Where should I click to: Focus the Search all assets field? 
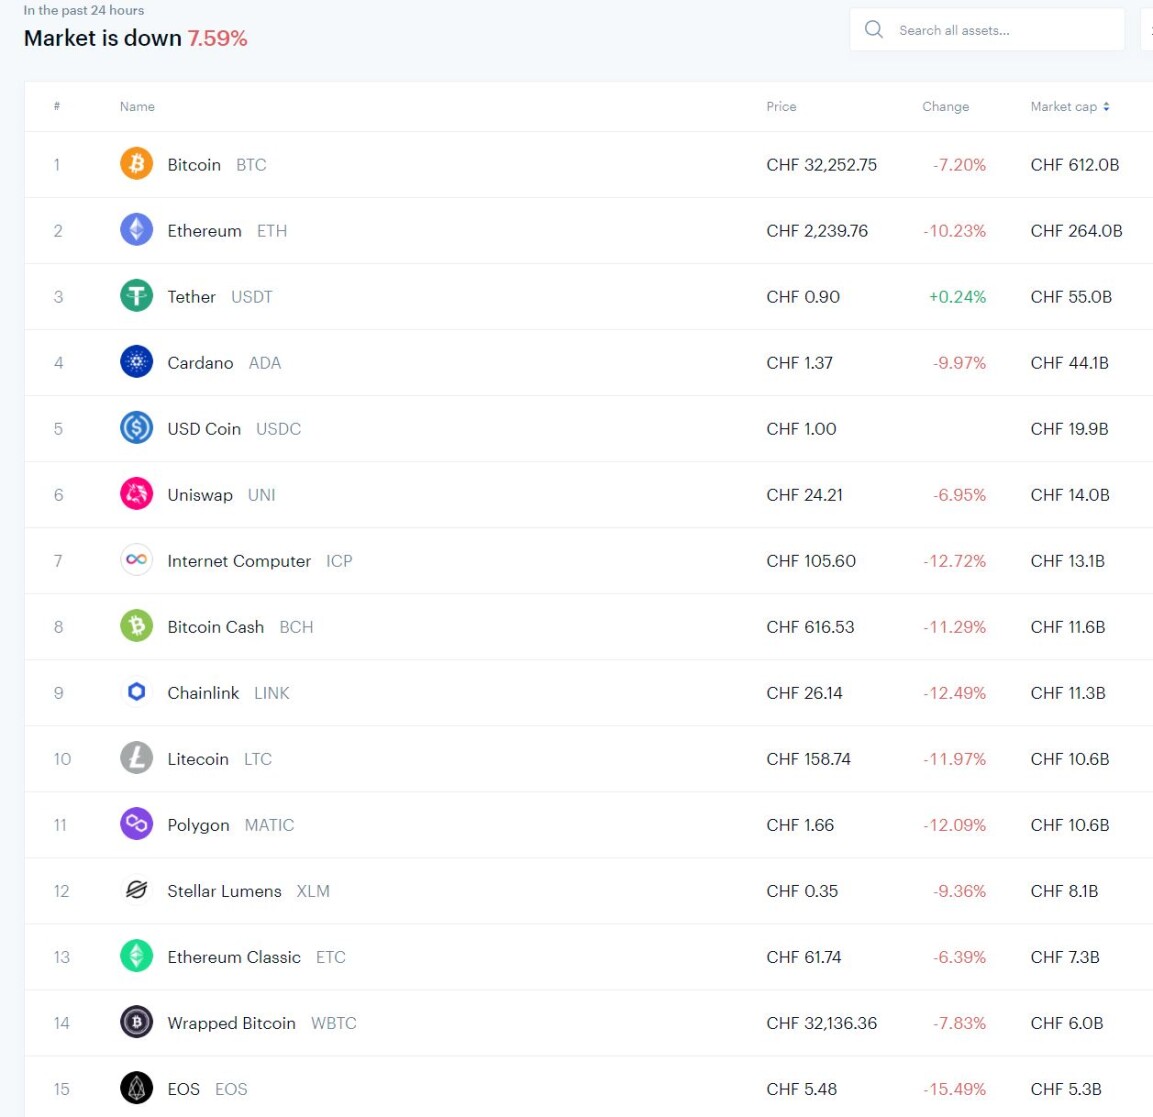click(987, 29)
